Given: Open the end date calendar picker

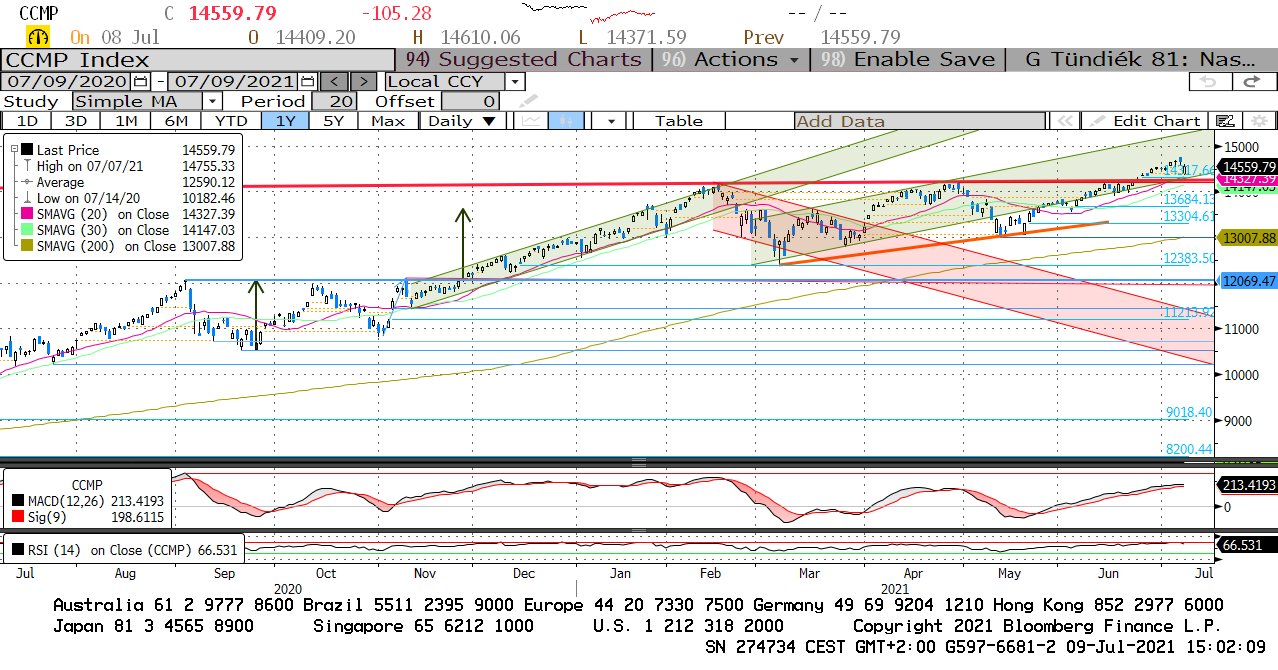Looking at the screenshot, I should pos(307,81).
